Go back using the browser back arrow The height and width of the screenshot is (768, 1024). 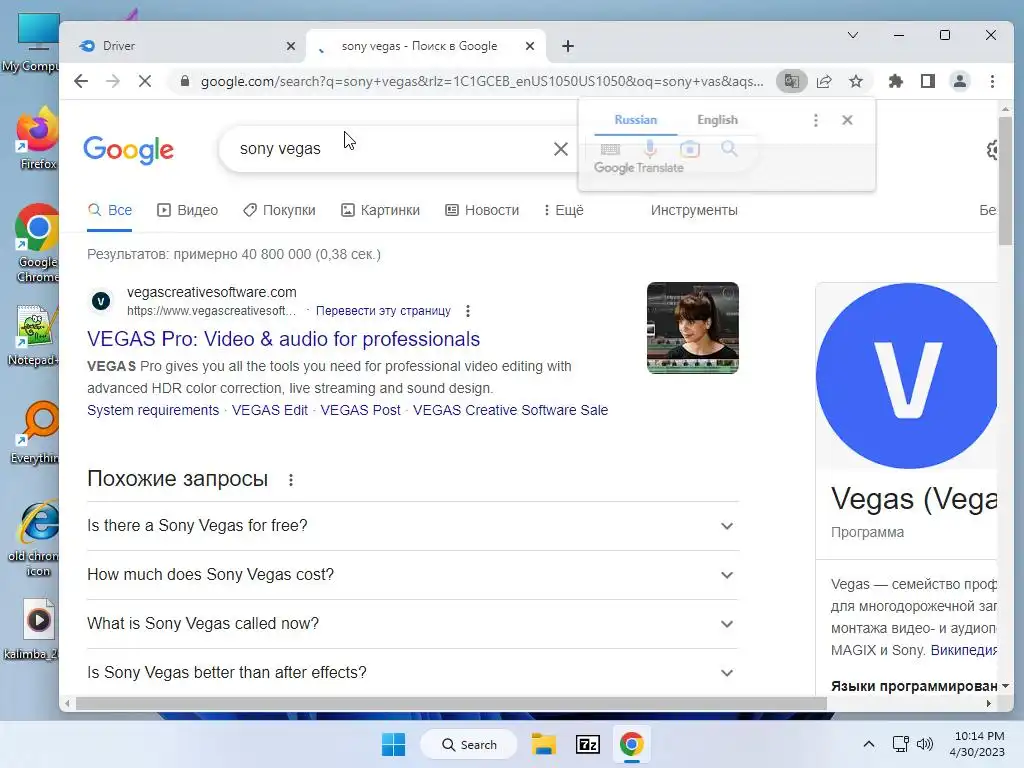pos(81,81)
